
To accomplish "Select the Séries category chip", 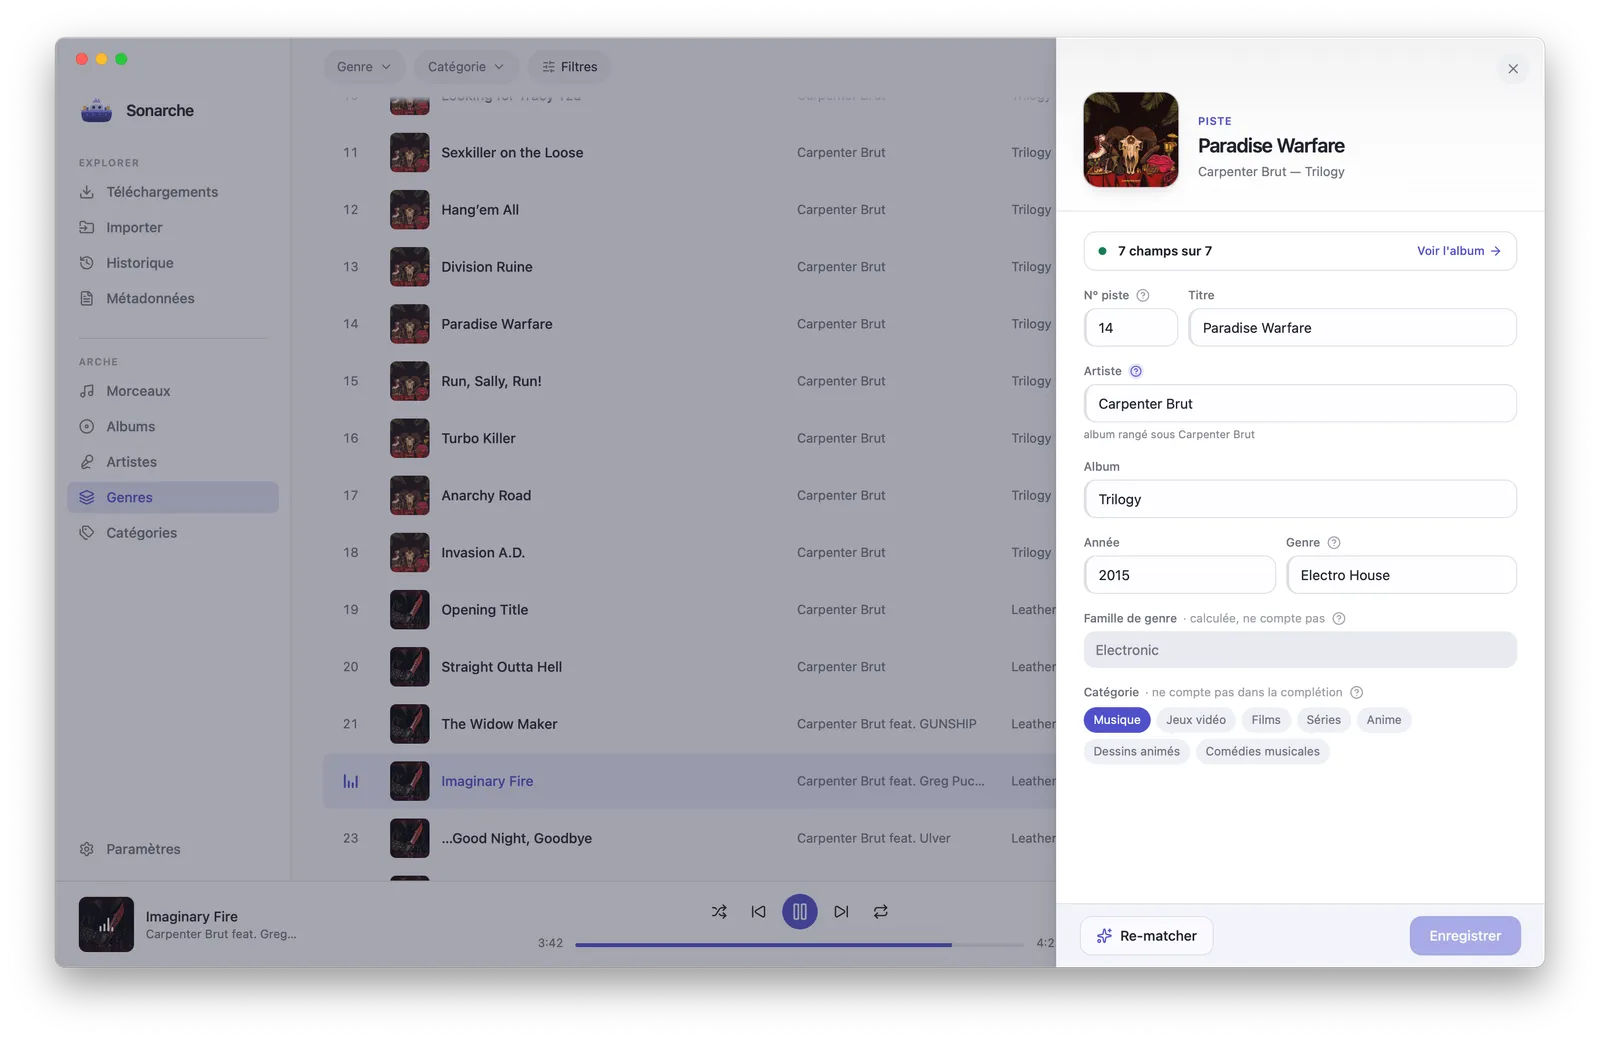I will [x=1324, y=720].
